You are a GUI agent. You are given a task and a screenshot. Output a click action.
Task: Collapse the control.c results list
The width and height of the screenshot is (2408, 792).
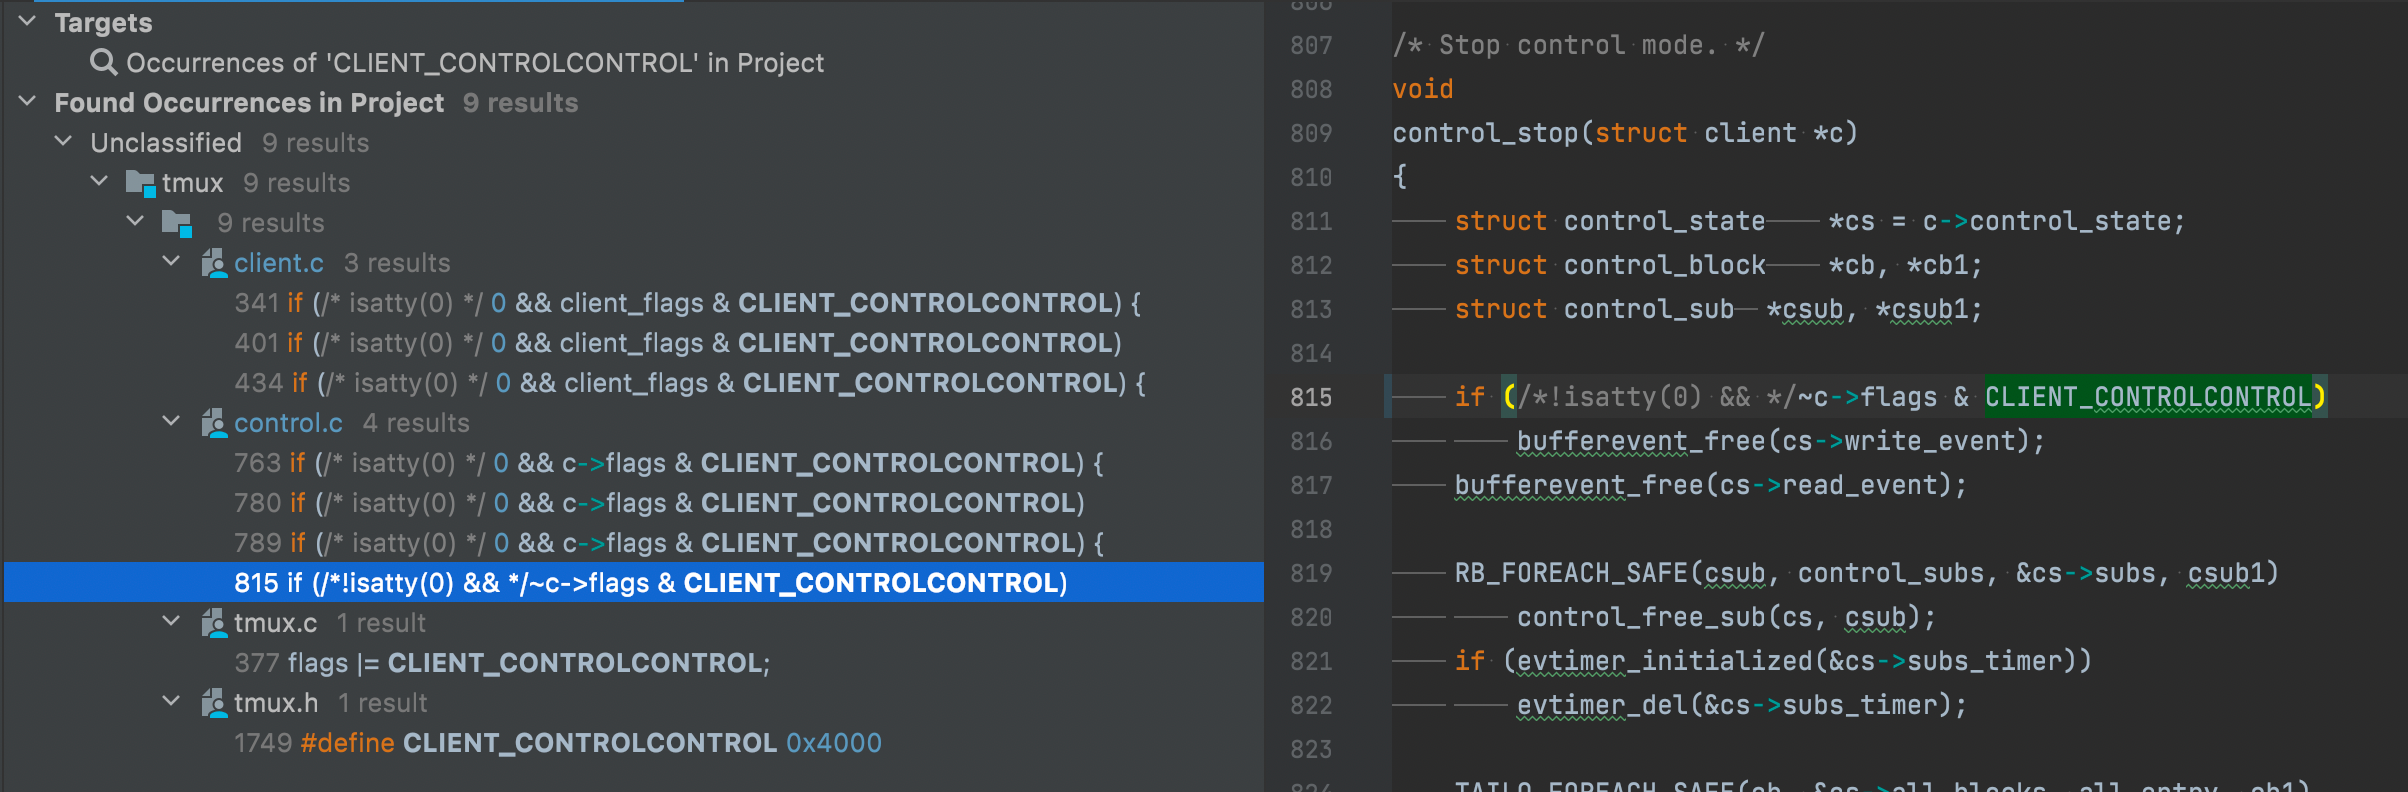point(170,421)
